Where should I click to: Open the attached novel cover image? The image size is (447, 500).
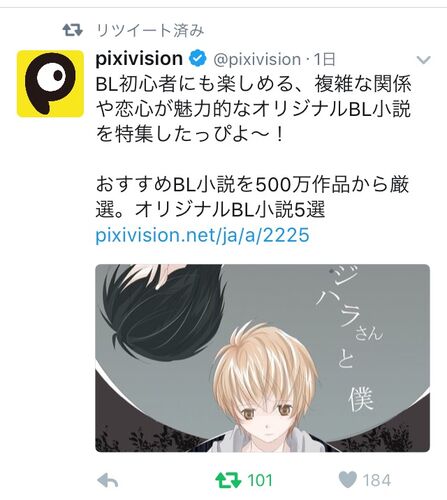coord(262,358)
